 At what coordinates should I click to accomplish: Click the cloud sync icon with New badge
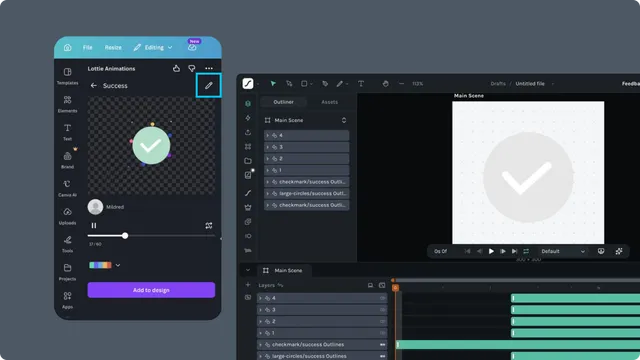(192, 47)
